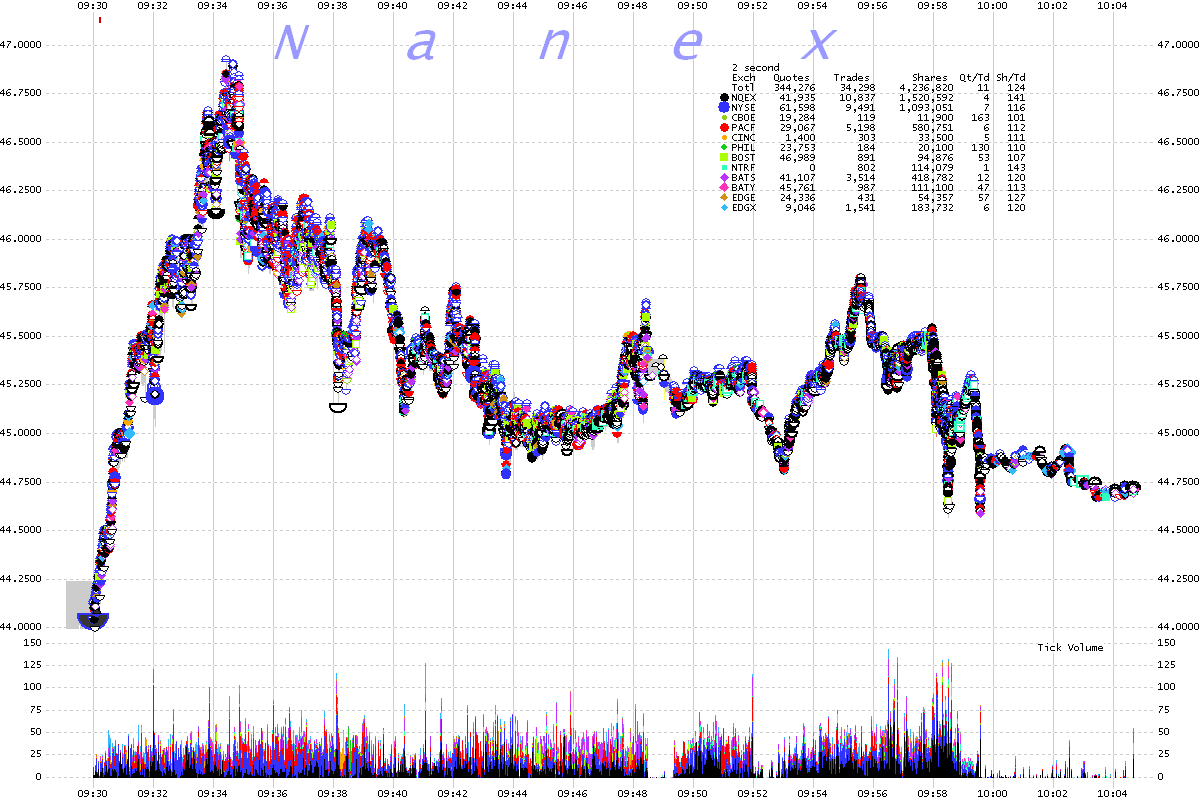The image size is (1200, 800).
Task: Click the "CBOE" exchange name
Action: pyautogui.click(x=744, y=117)
